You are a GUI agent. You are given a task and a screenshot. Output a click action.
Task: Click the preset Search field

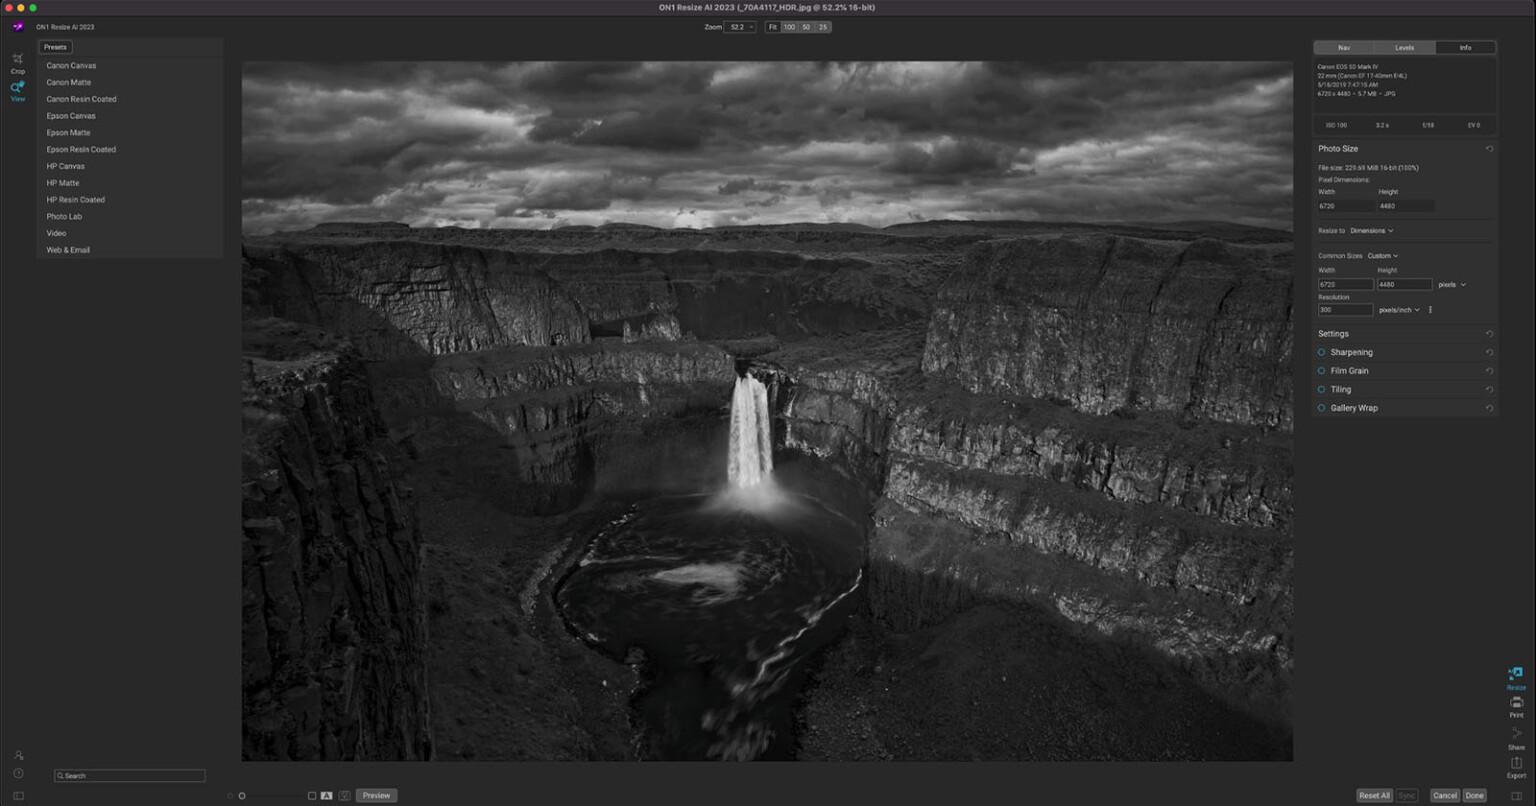pos(129,775)
